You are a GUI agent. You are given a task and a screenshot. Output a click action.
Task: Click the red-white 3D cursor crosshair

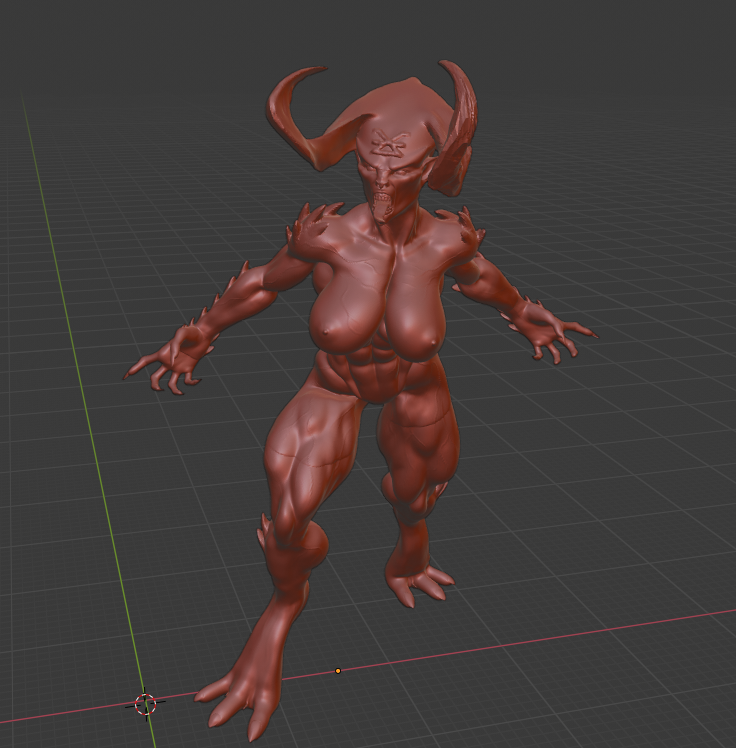tap(145, 704)
